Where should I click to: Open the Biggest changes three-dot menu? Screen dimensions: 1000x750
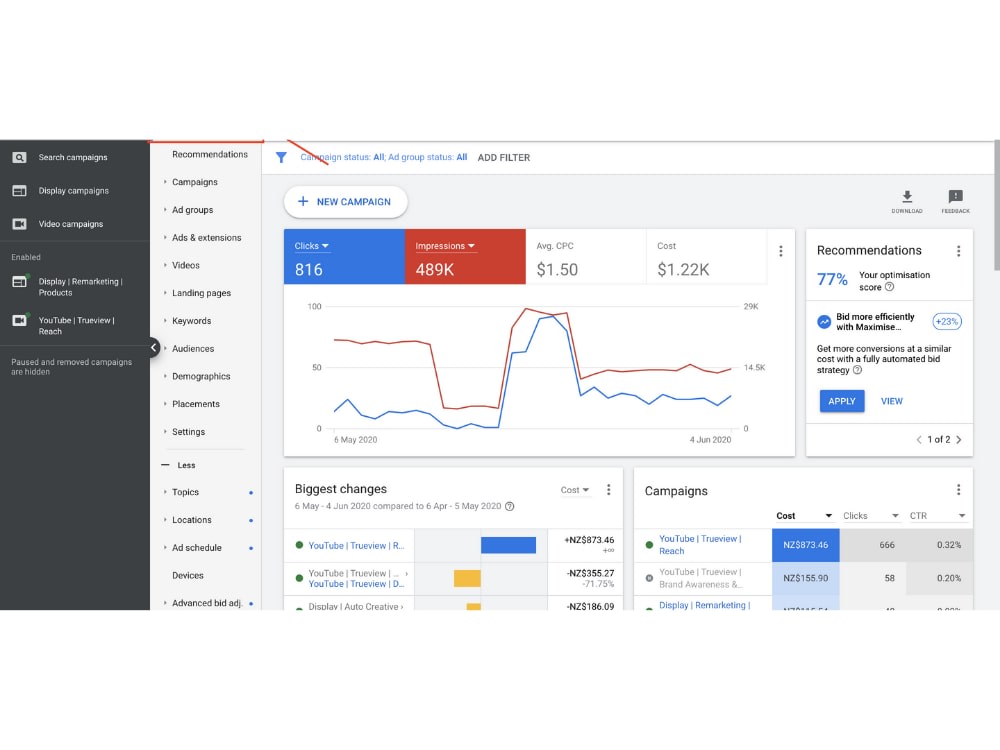pos(608,490)
